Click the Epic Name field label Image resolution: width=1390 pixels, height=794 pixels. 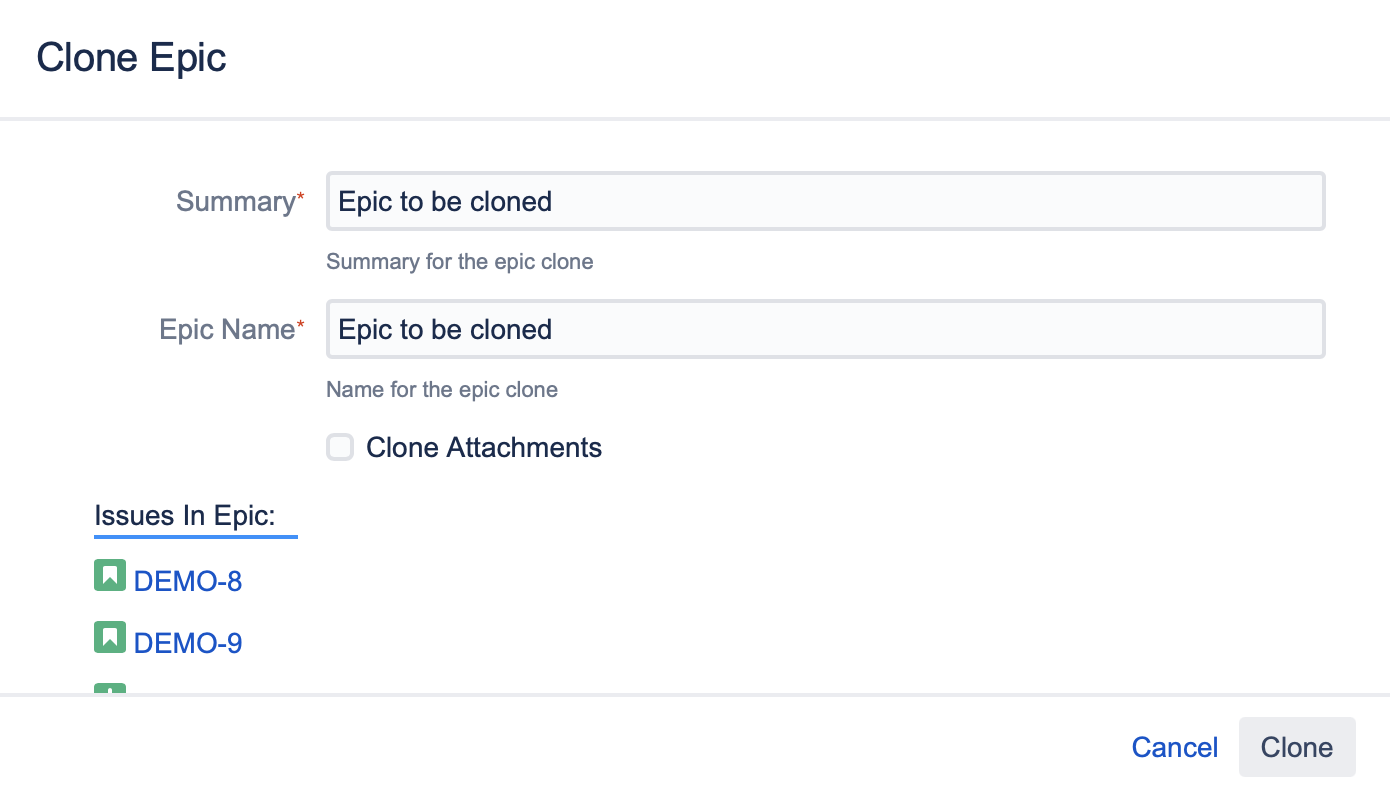tap(226, 329)
